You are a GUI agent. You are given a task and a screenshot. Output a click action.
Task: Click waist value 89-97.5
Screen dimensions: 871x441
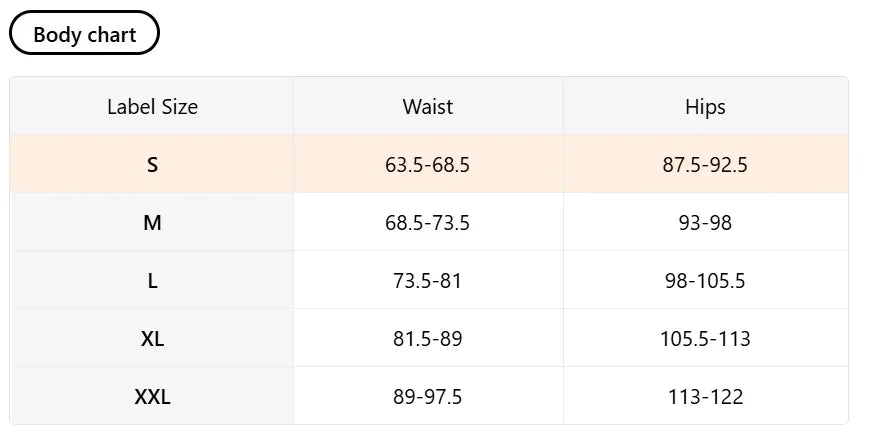point(427,397)
